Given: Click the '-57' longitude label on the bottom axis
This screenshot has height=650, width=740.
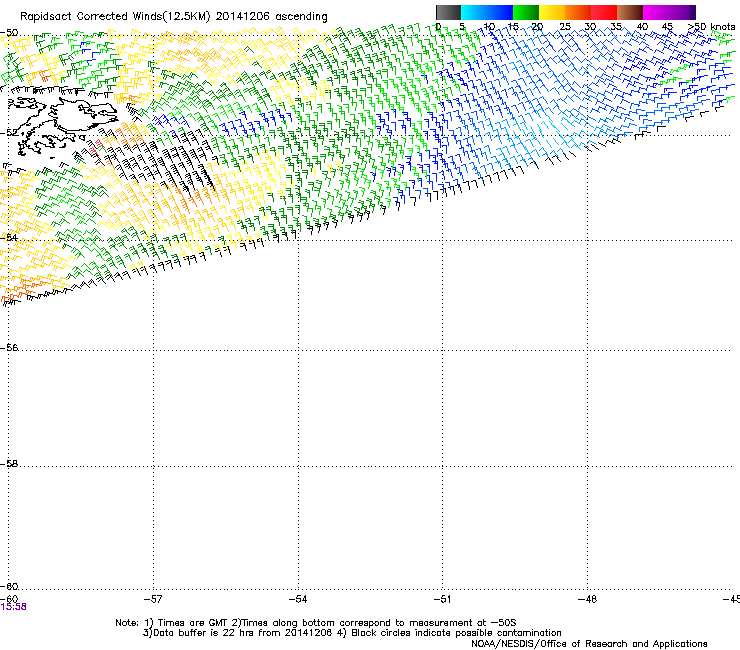Looking at the screenshot, I should (x=152, y=599).
